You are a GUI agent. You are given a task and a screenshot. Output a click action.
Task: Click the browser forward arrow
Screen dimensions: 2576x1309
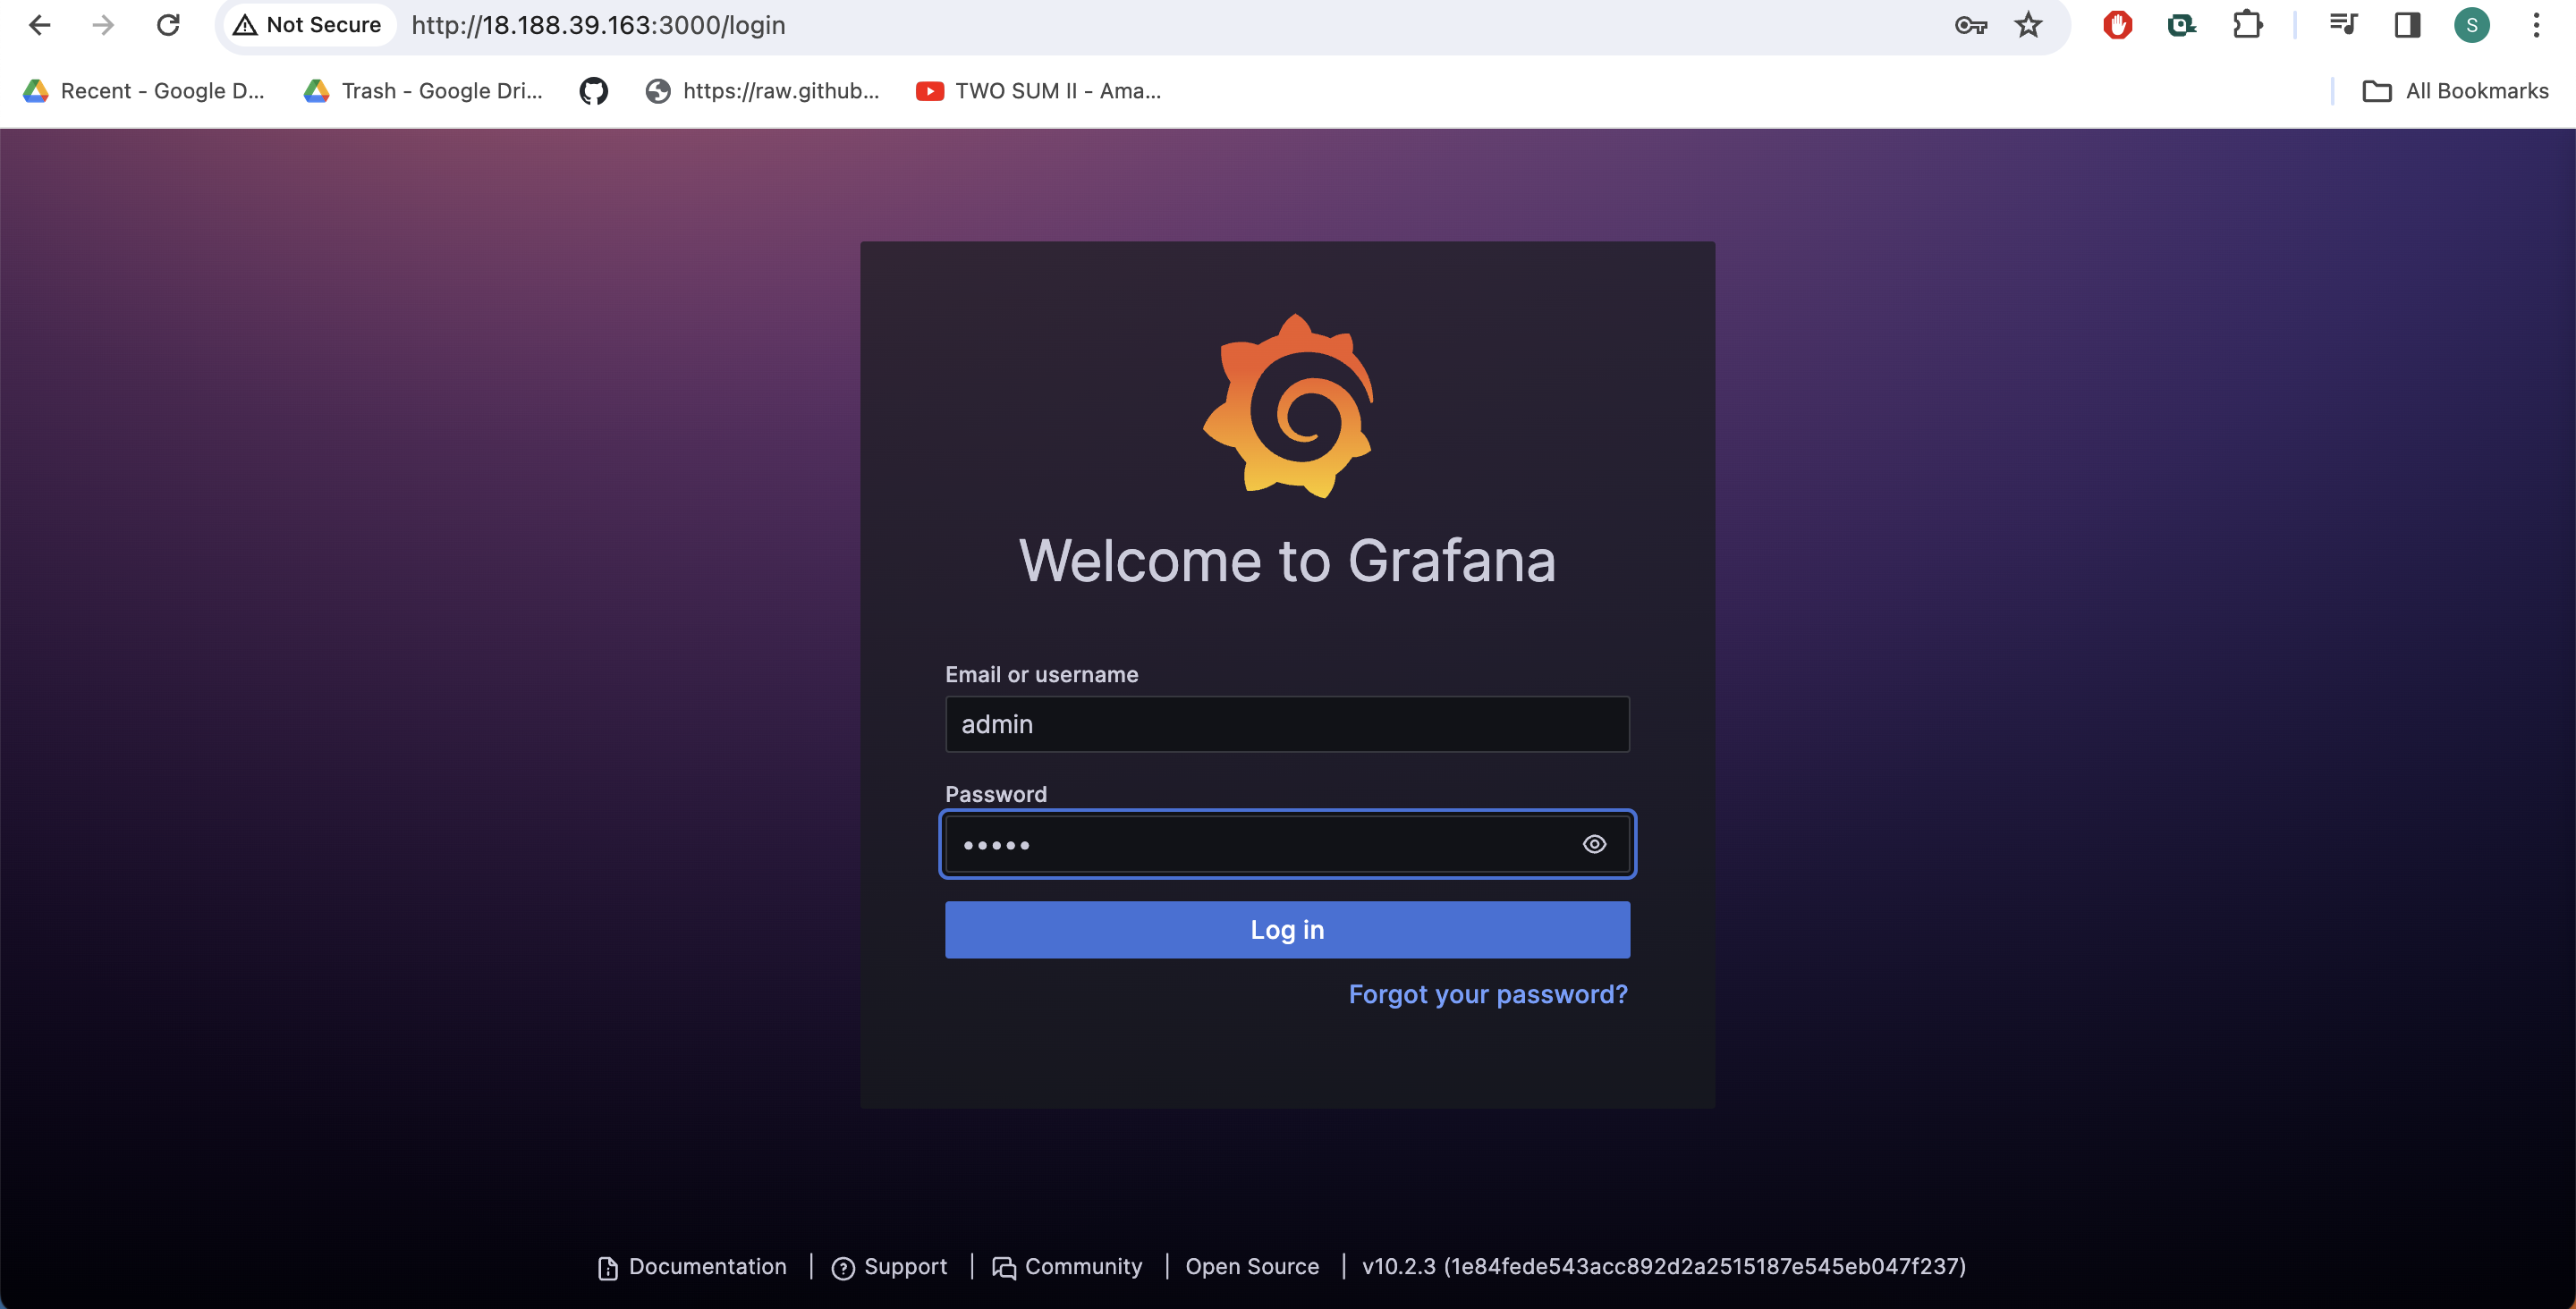103,25
